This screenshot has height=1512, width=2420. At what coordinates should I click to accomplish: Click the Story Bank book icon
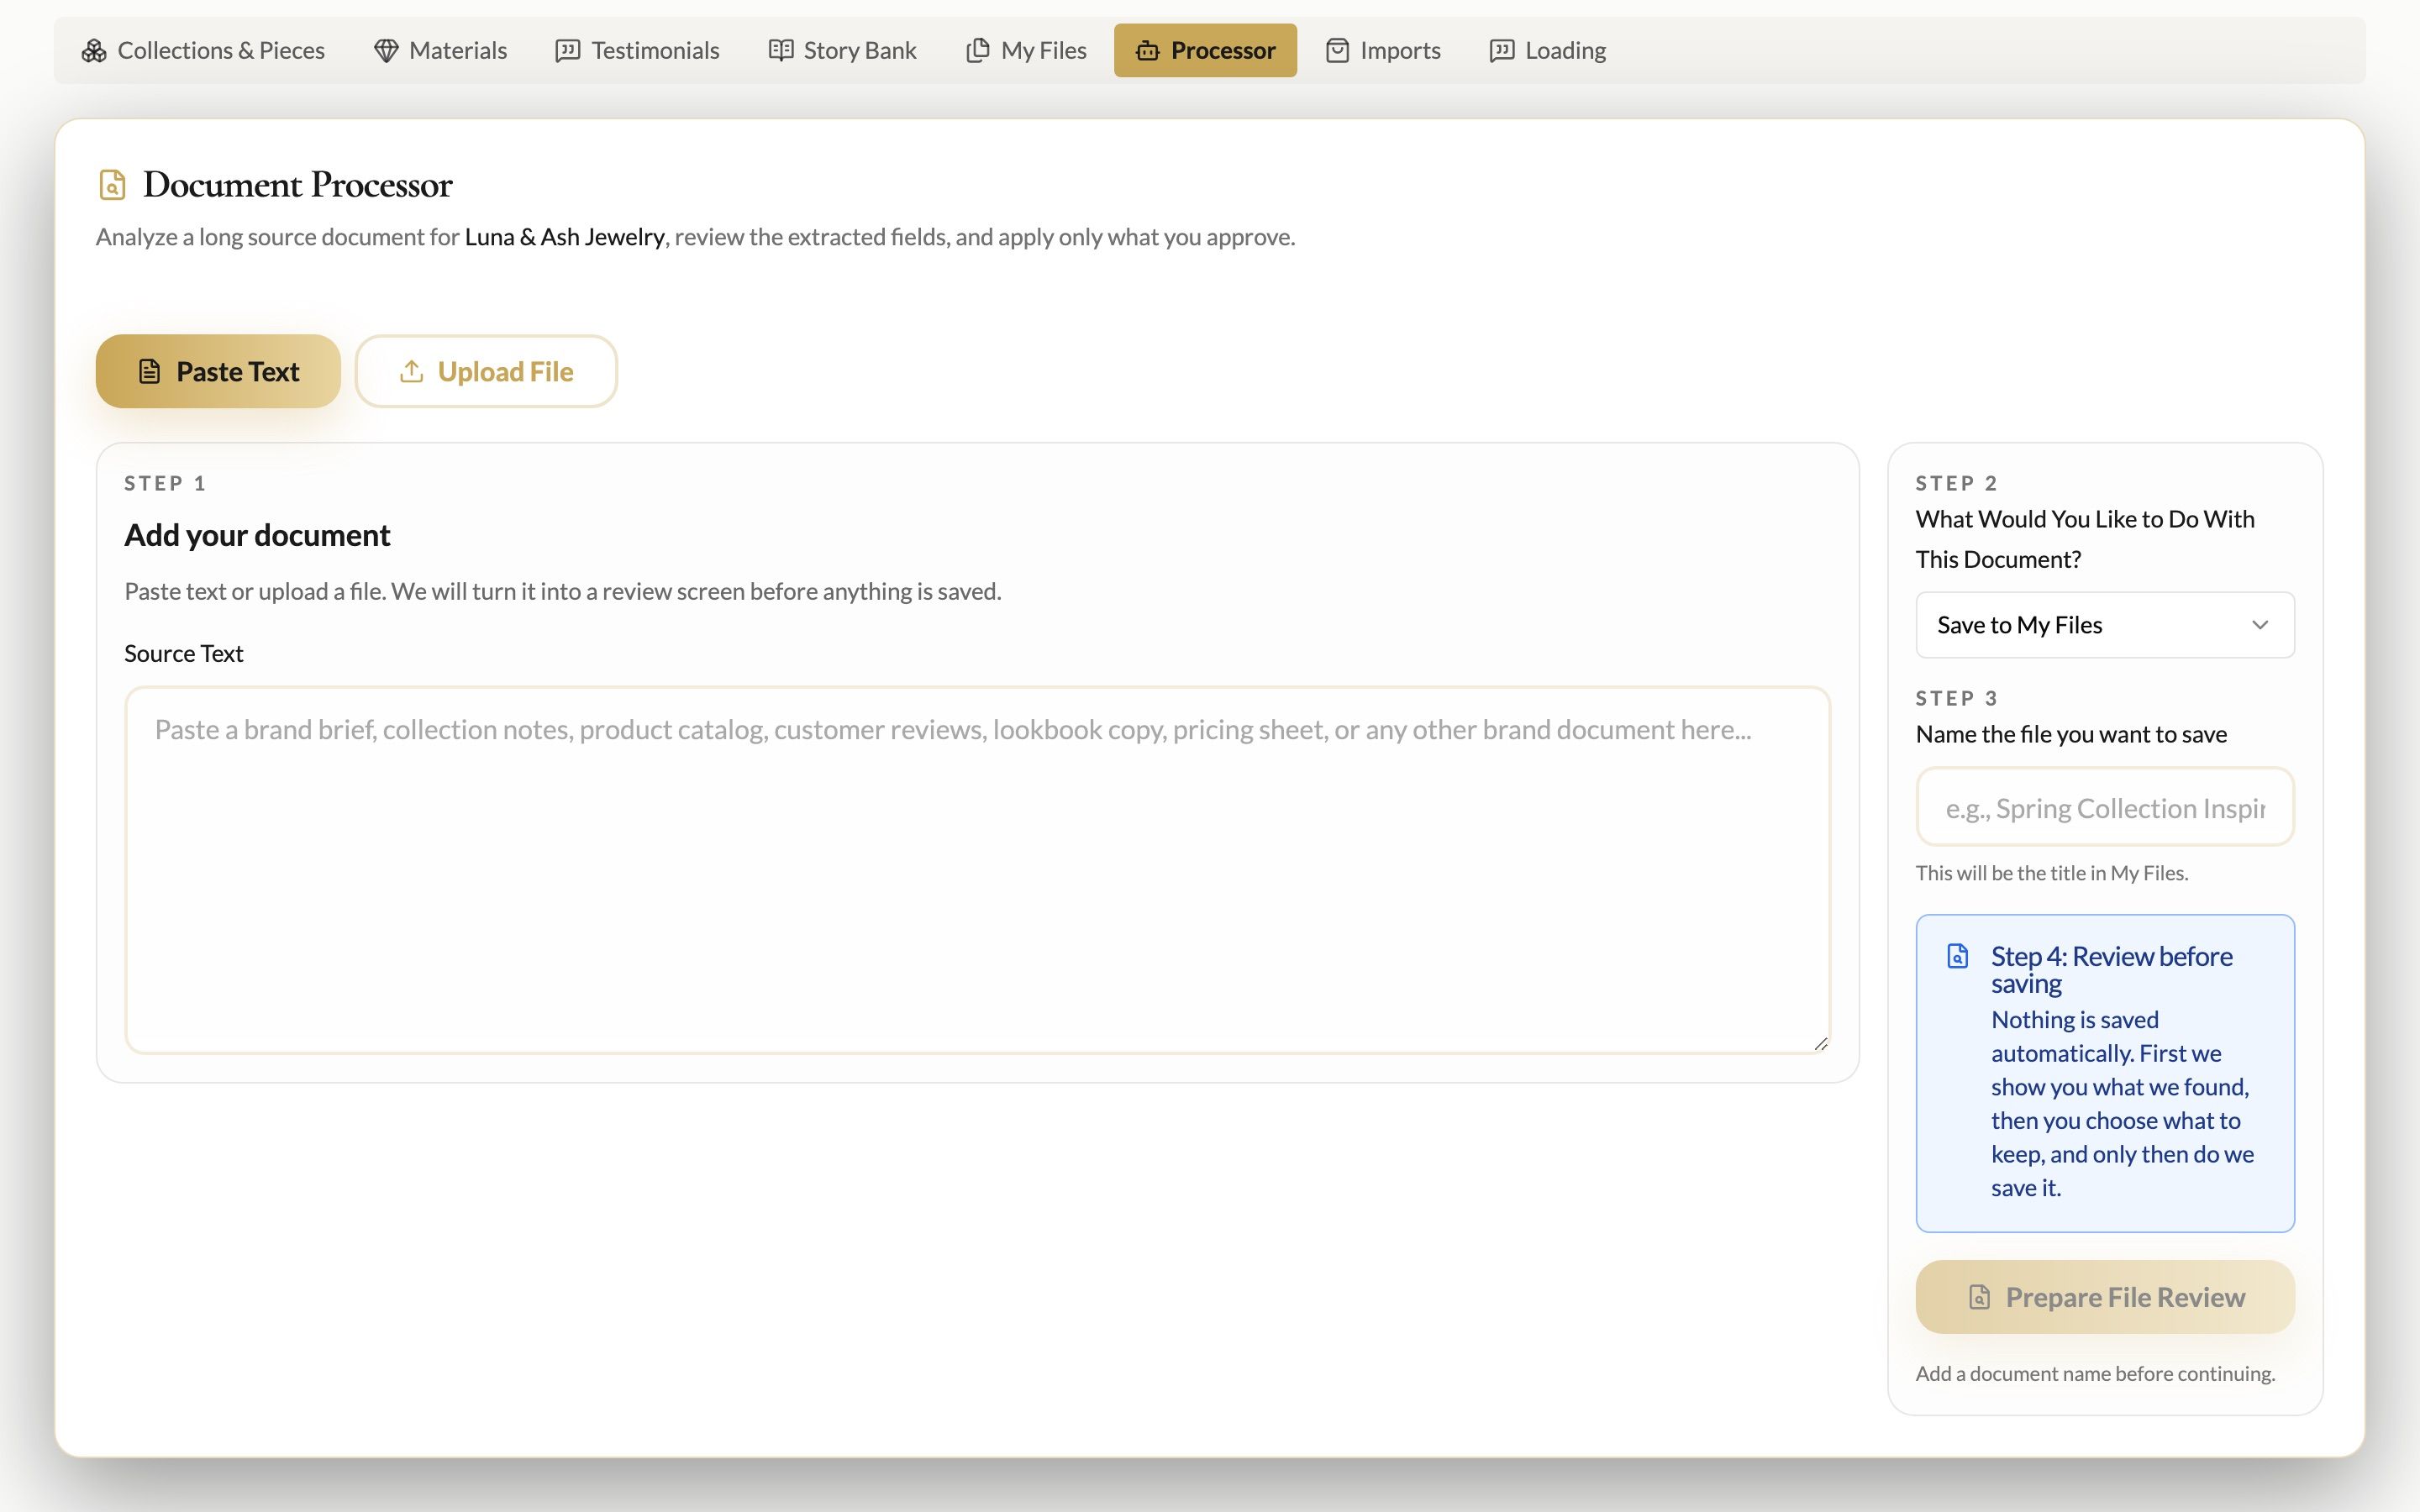[781, 50]
